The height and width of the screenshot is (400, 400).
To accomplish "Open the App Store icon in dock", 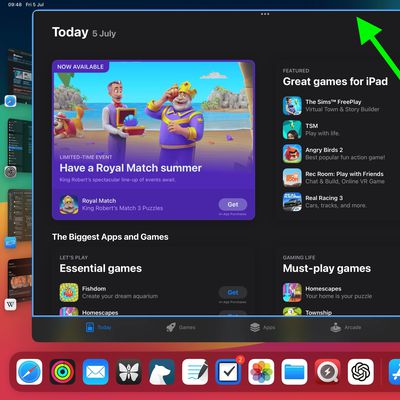I will pyautogui.click(x=395, y=372).
